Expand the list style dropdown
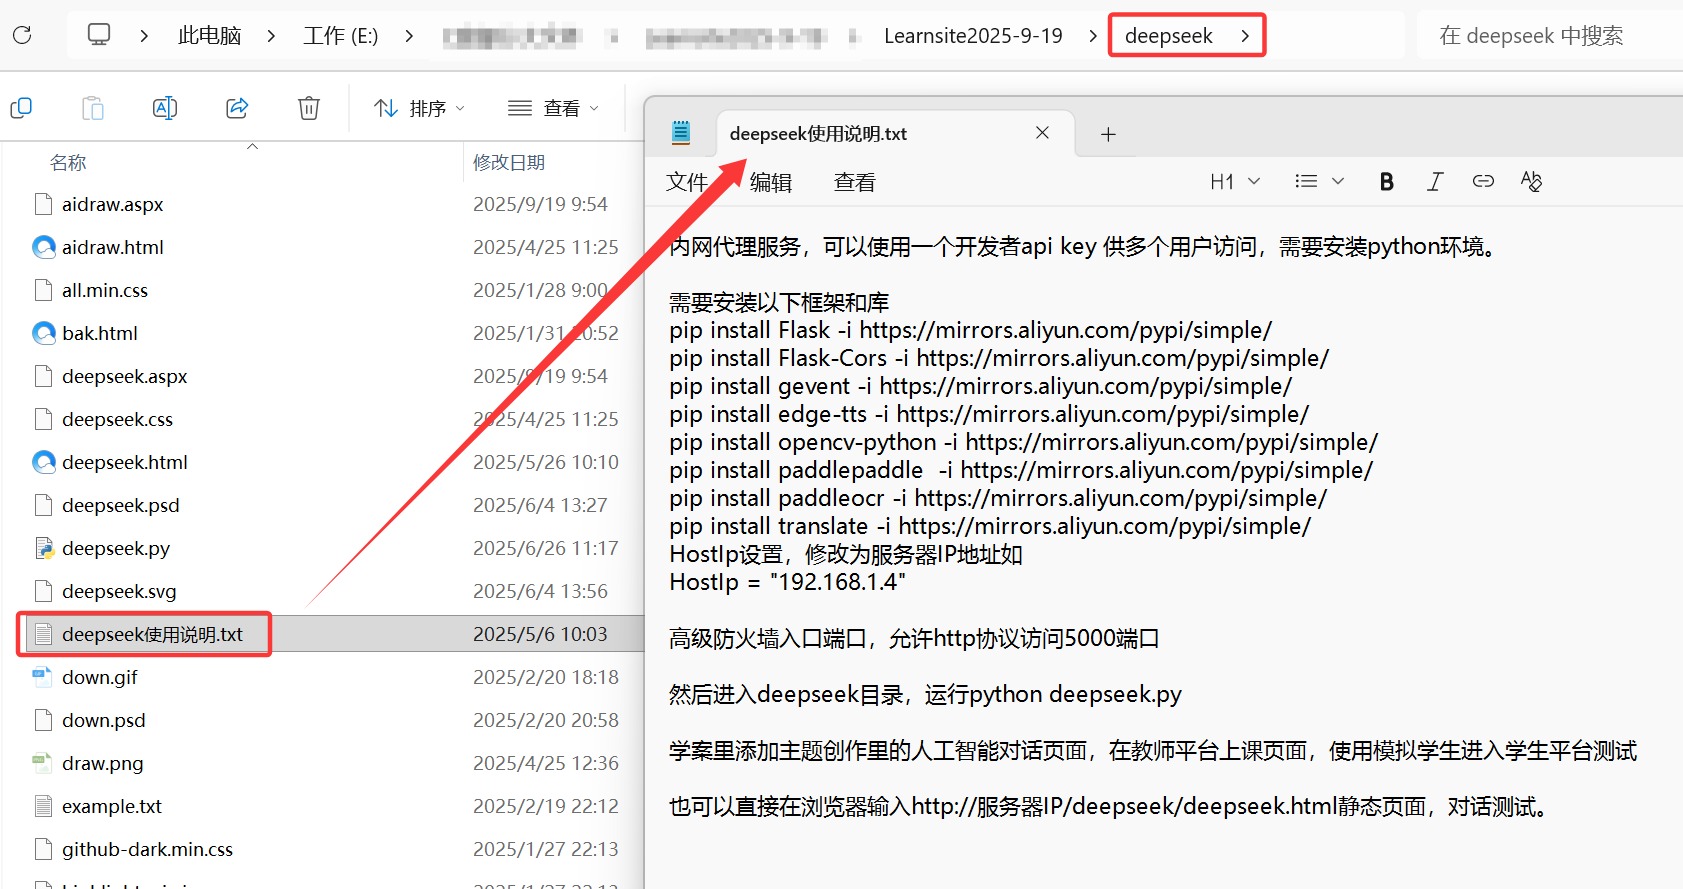The height and width of the screenshot is (889, 1683). pos(1319,181)
